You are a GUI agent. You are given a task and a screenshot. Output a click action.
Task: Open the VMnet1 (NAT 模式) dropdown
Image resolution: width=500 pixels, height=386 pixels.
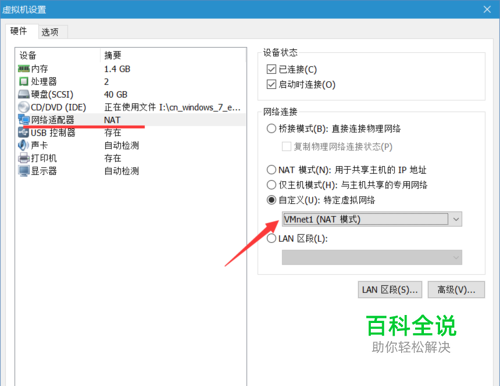point(372,219)
